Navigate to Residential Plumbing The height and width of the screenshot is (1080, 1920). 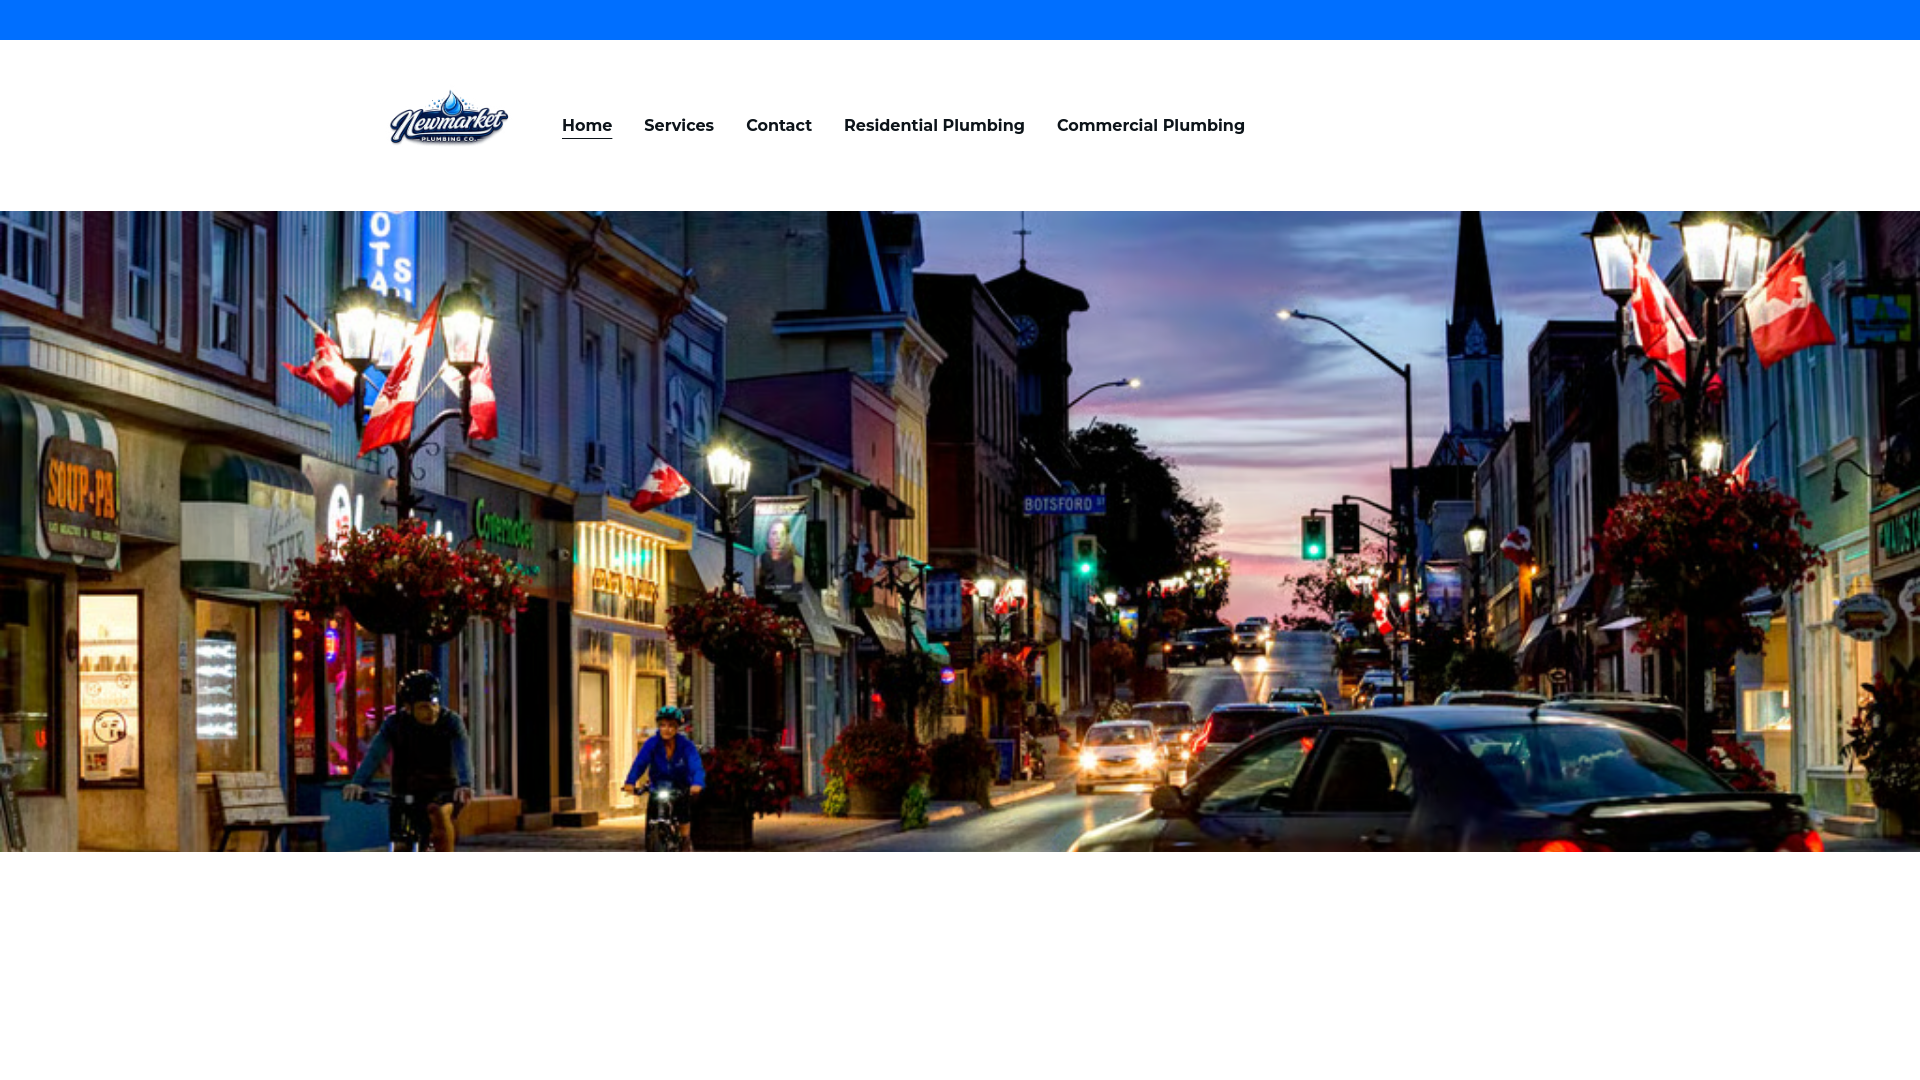934,126
